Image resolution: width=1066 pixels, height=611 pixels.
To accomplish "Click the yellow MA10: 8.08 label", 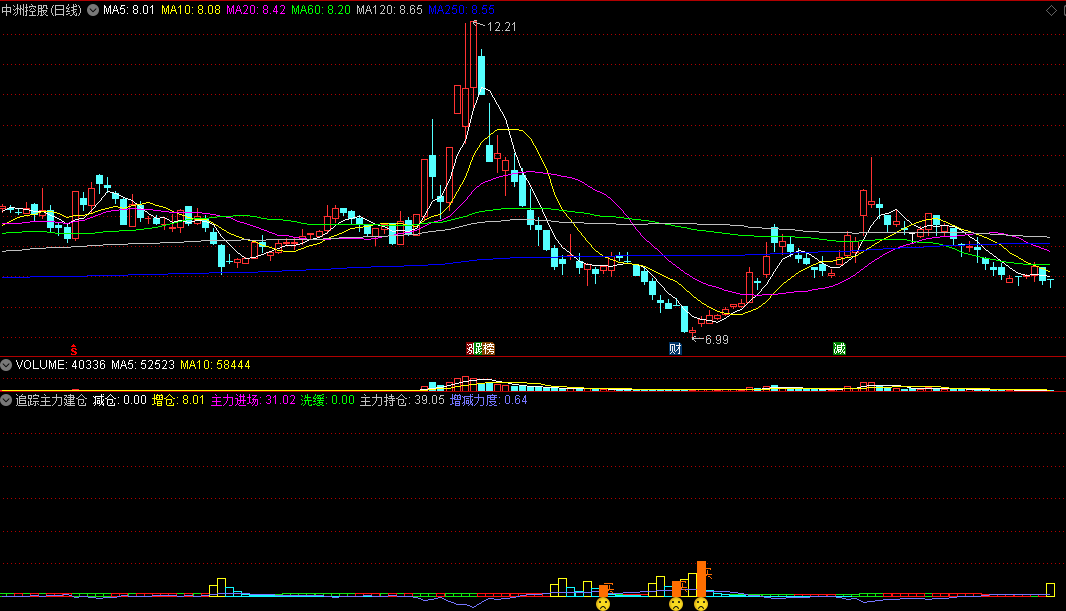I will pyautogui.click(x=191, y=10).
